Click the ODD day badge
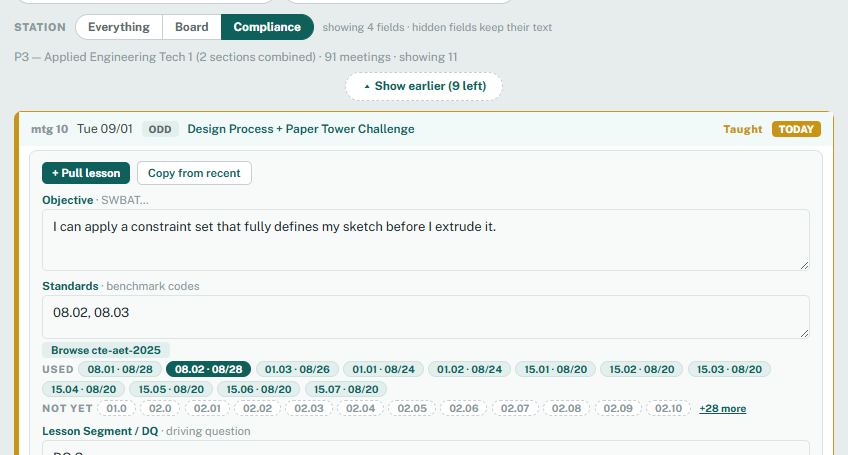This screenshot has height=455, width=848. click(x=160, y=129)
